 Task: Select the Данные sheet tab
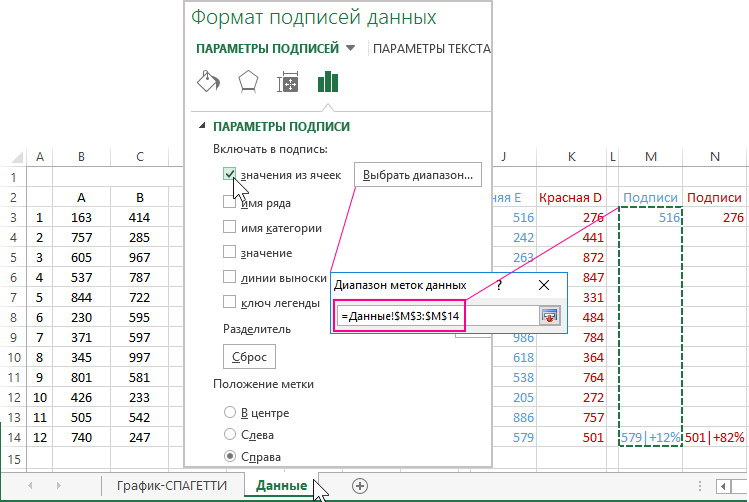click(x=281, y=486)
